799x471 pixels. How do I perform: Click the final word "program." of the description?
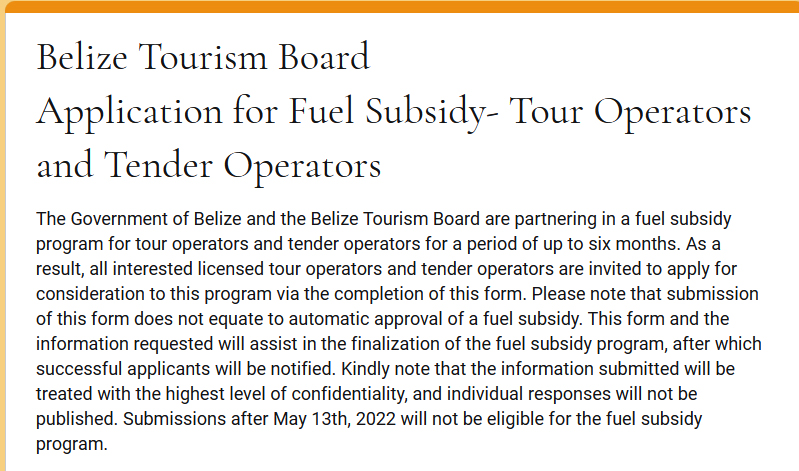71,443
